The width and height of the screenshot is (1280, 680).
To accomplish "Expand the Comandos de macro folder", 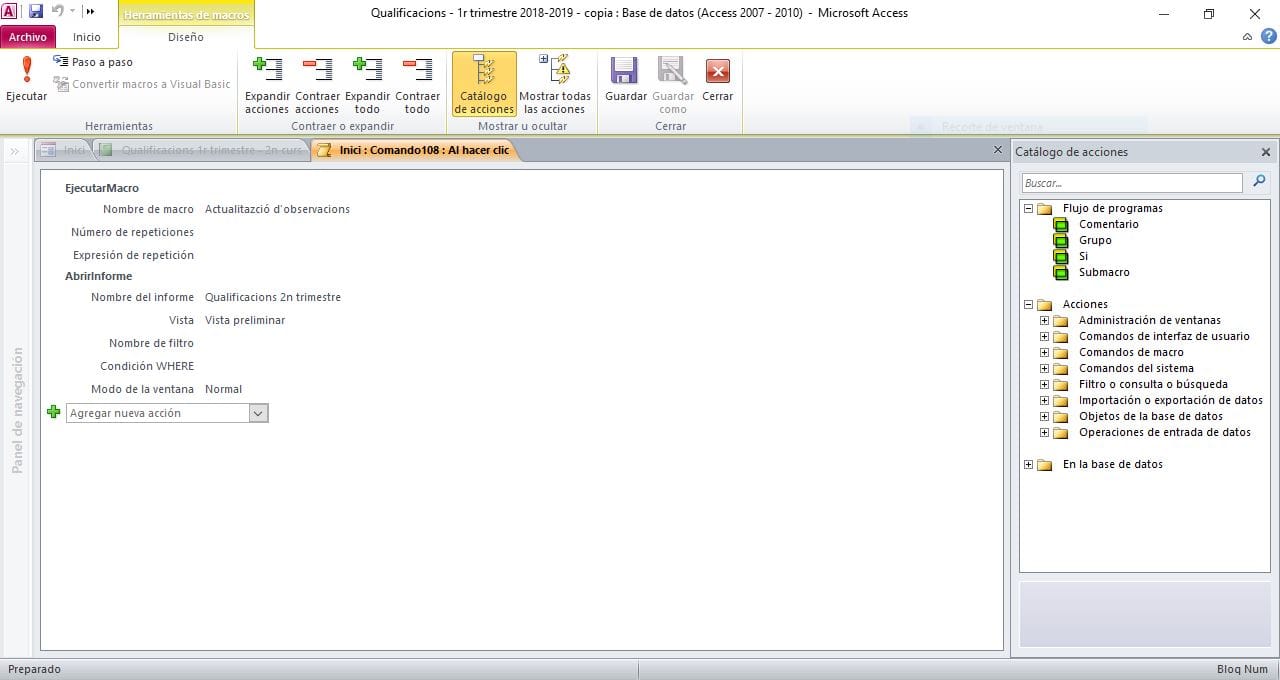I will (x=1045, y=353).
